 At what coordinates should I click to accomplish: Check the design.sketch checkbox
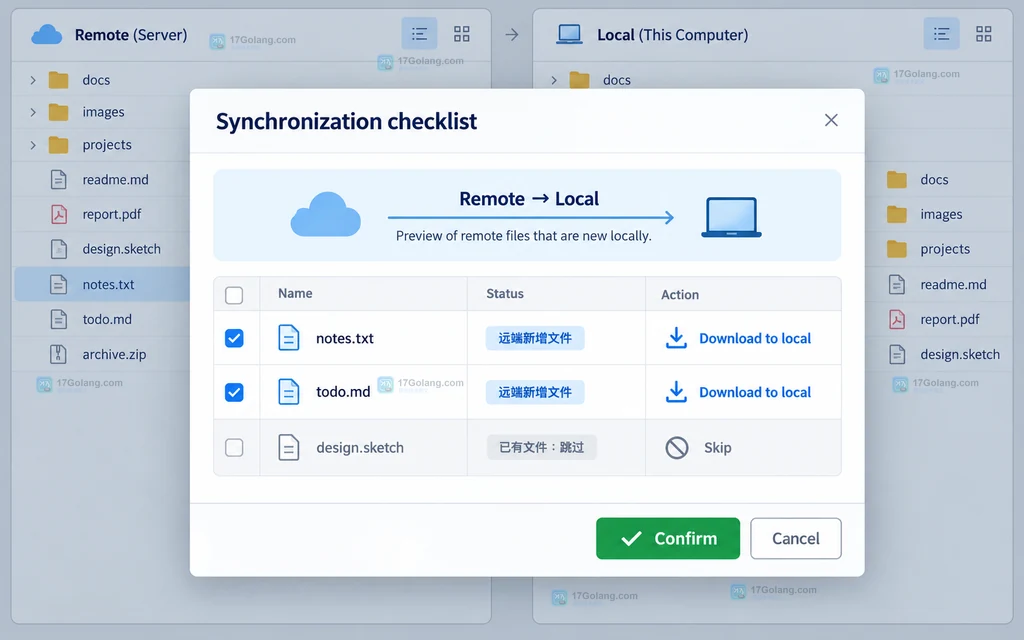tap(234, 447)
